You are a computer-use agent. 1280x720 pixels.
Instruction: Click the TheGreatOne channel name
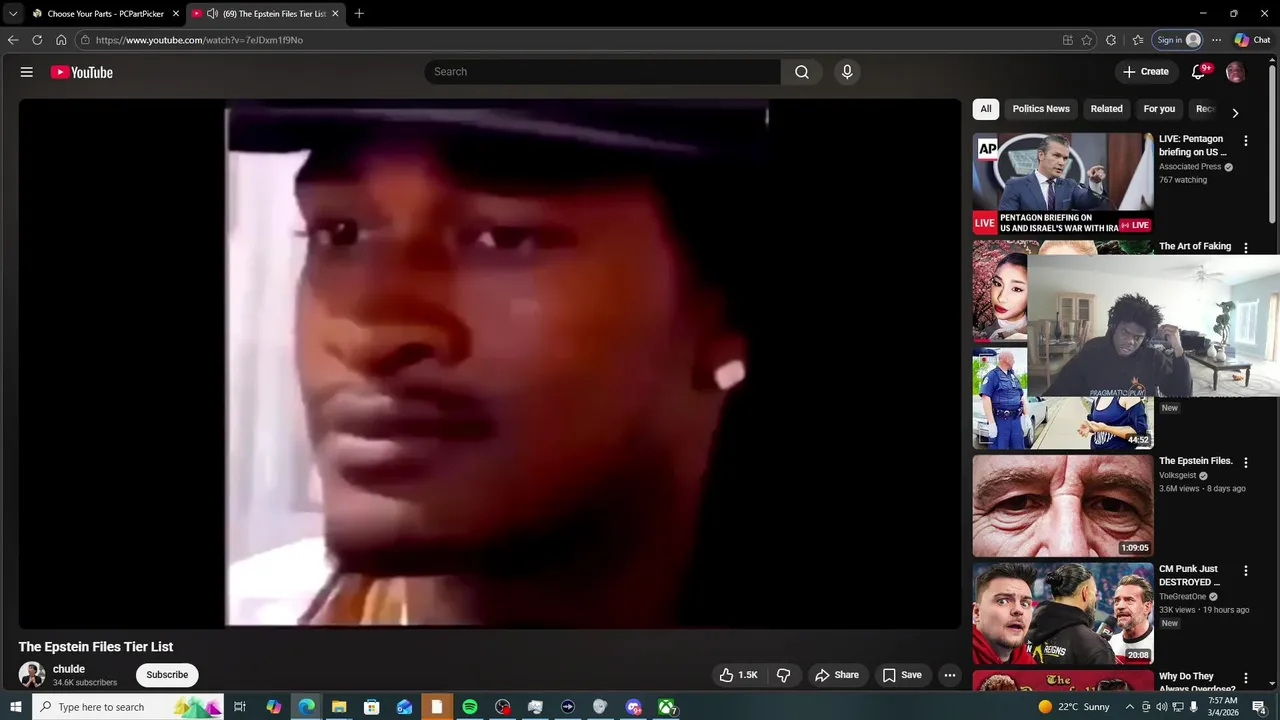1183,597
